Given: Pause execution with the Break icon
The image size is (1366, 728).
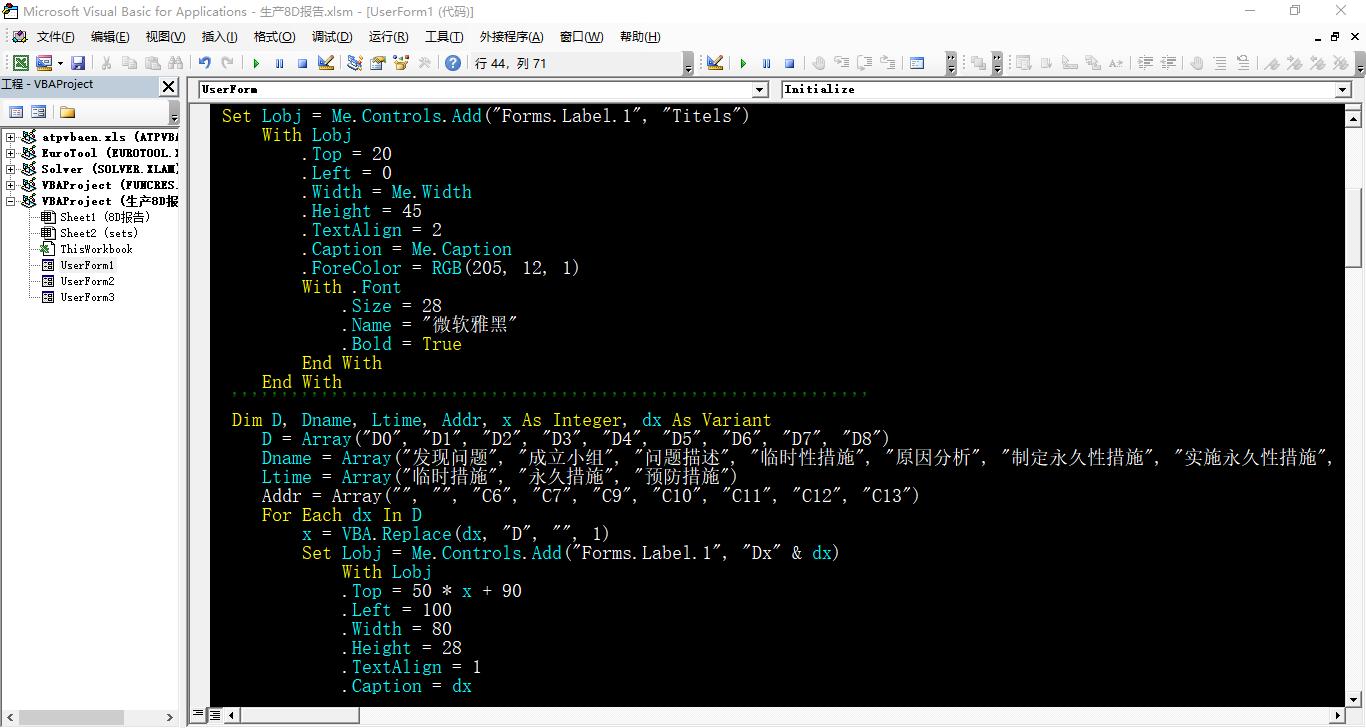Looking at the screenshot, I should 279,62.
